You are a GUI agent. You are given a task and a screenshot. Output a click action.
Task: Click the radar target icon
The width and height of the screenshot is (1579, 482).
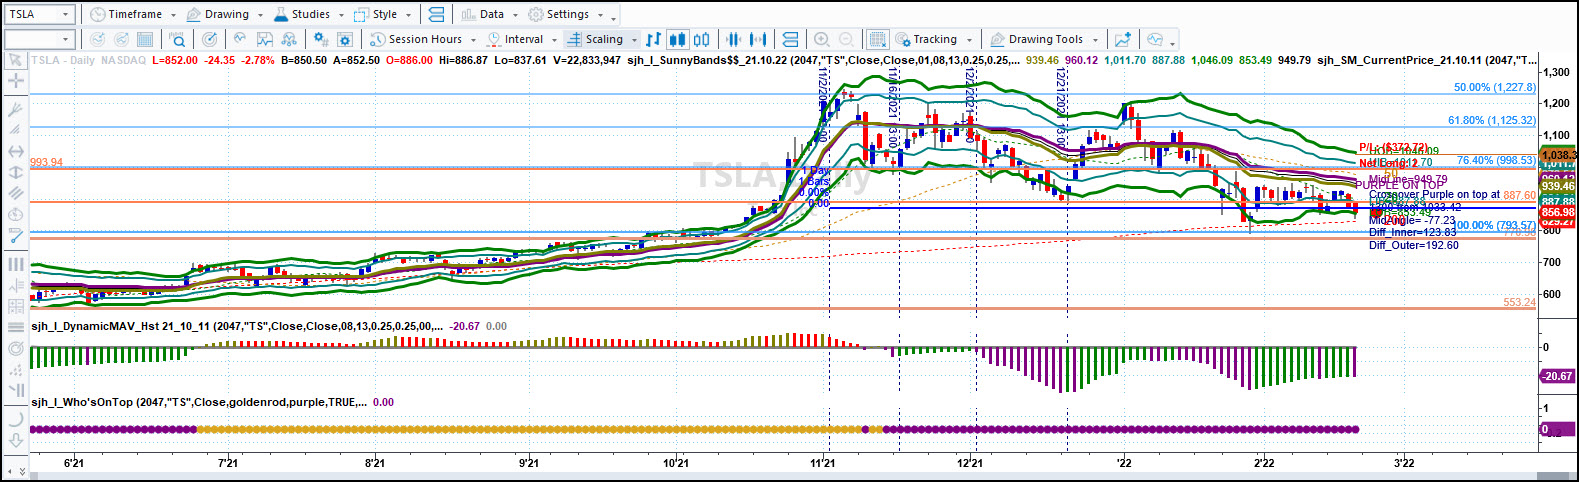[209, 39]
